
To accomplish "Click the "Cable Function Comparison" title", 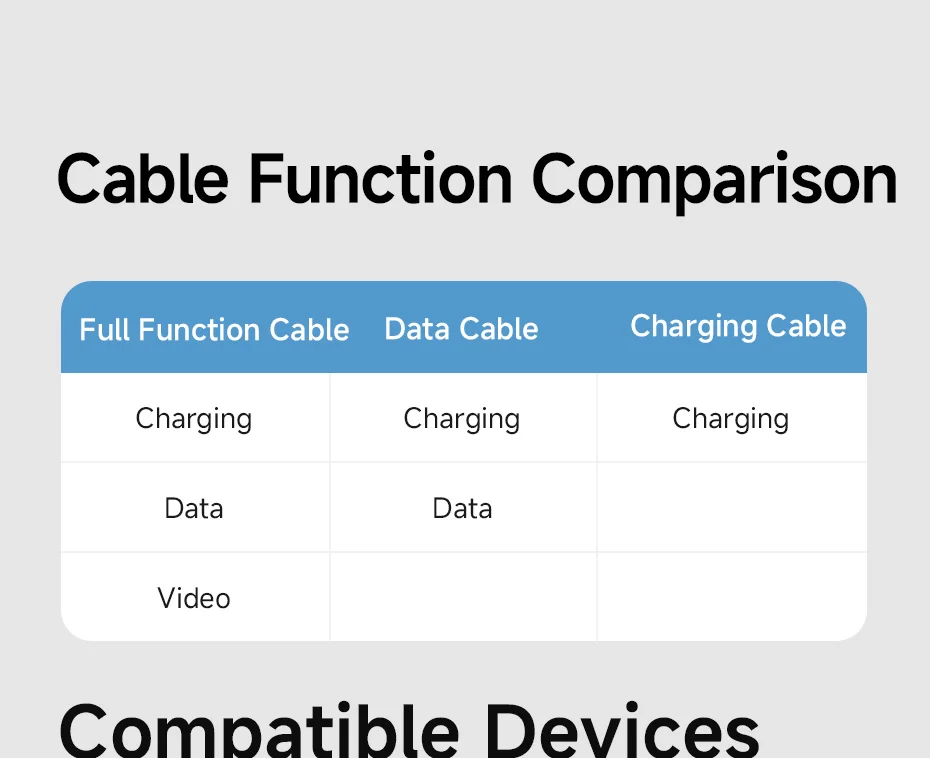I will (x=476, y=181).
